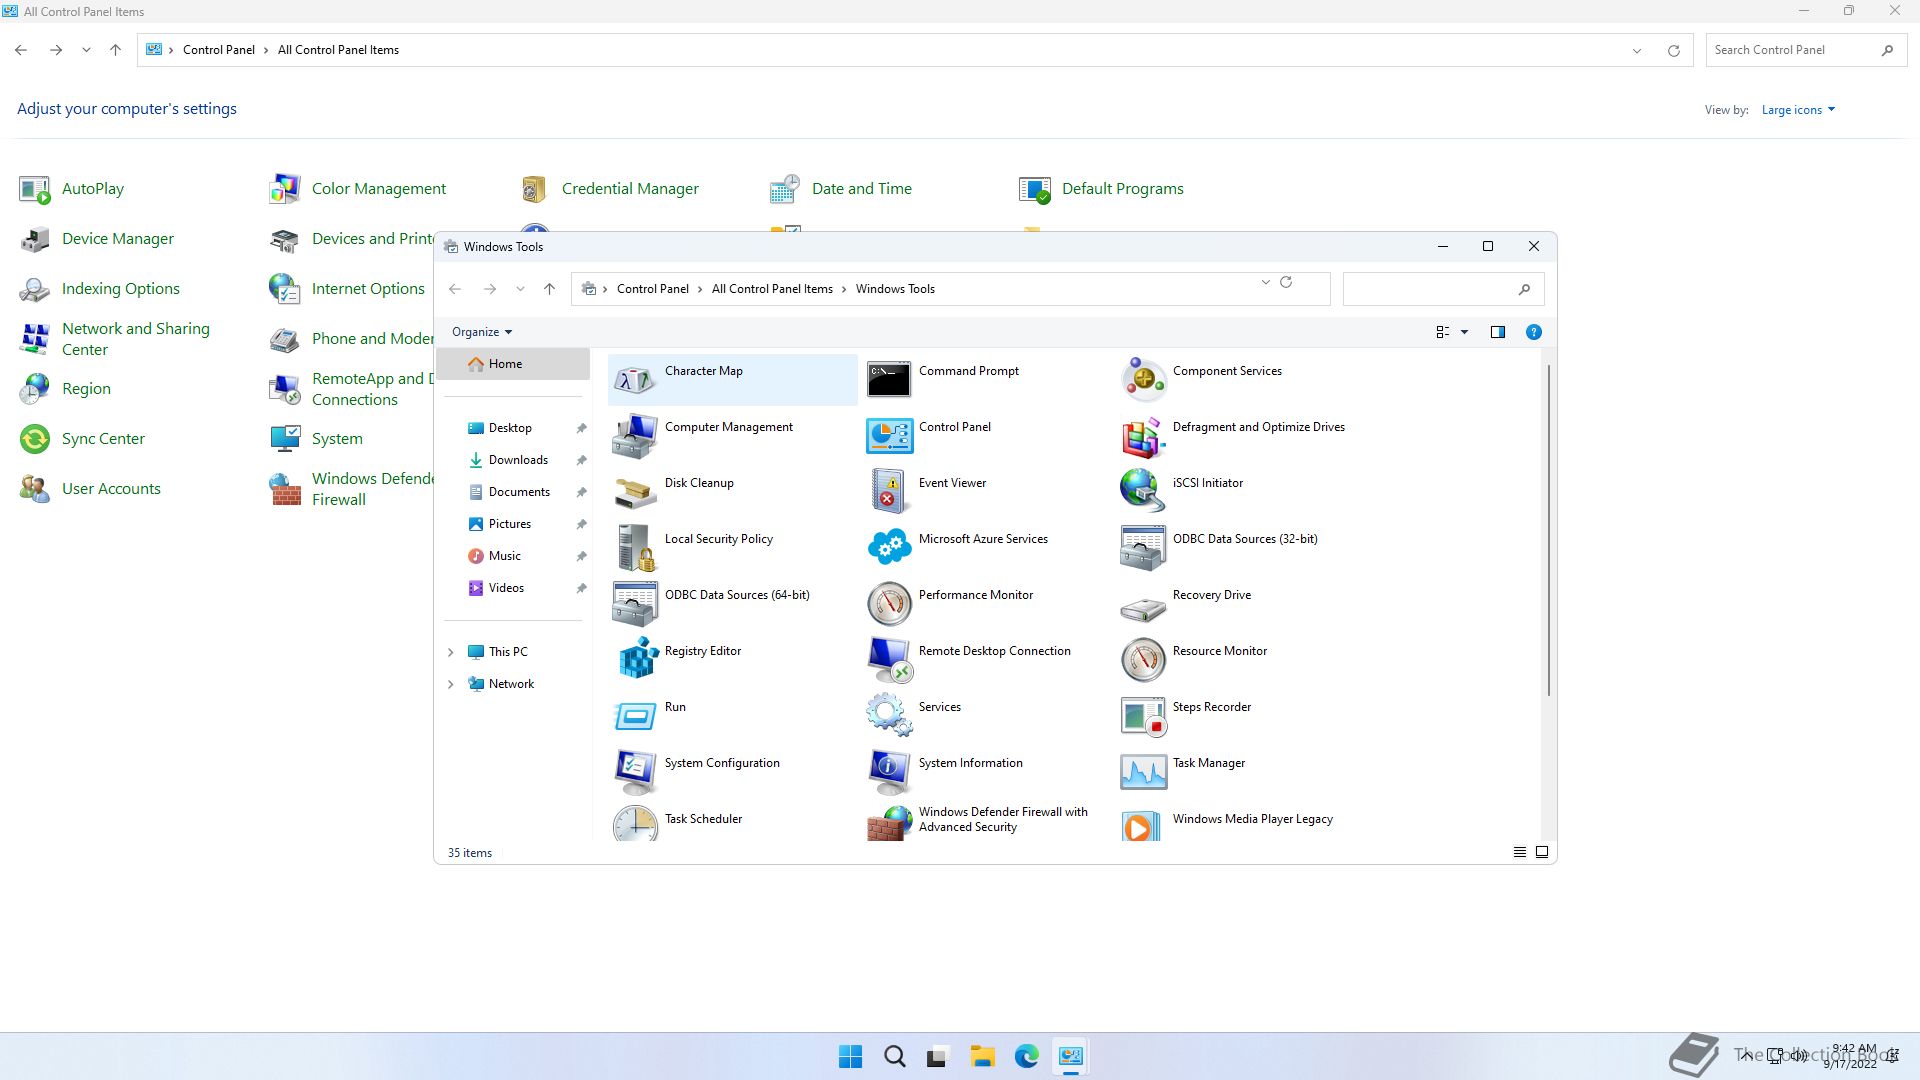Open Defragment and Optimize Drives icon

pos(1143,436)
